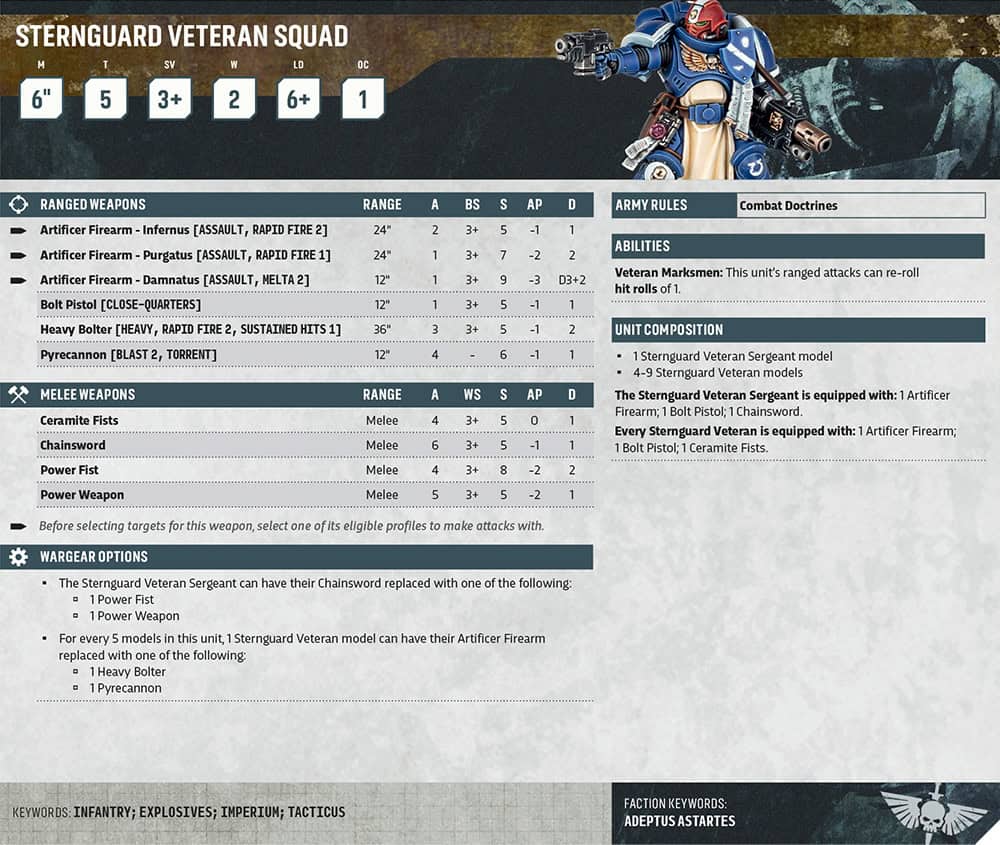
Task: Click the Veteran Marksmen ability name
Action: coord(668,272)
